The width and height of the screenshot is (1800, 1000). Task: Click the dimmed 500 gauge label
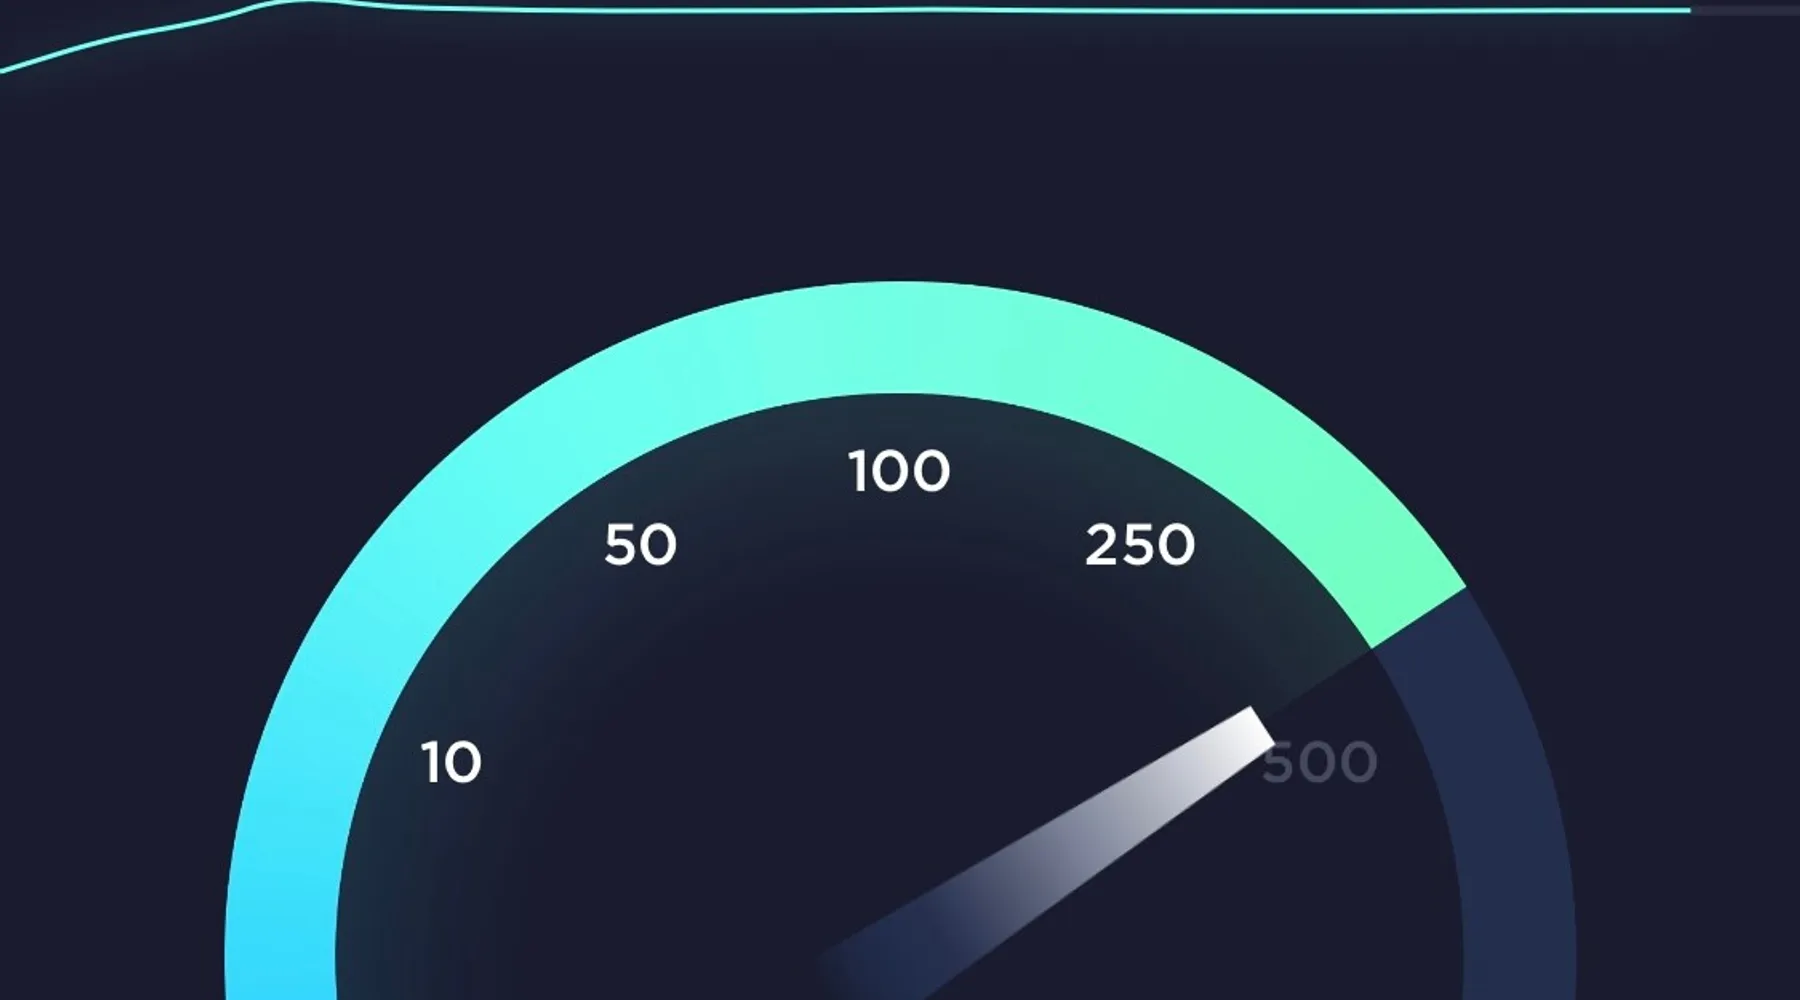[x=1319, y=763]
